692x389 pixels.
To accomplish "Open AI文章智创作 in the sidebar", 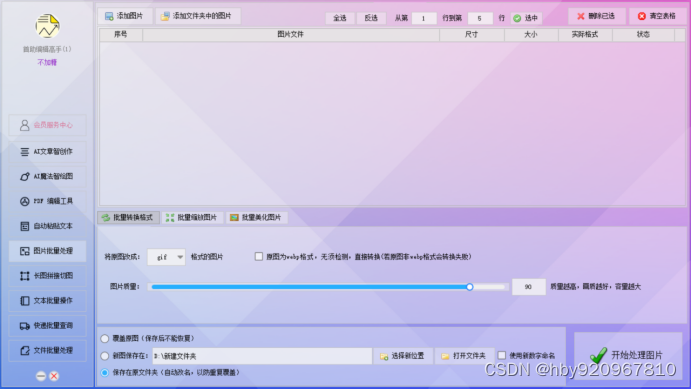I will (x=47, y=152).
